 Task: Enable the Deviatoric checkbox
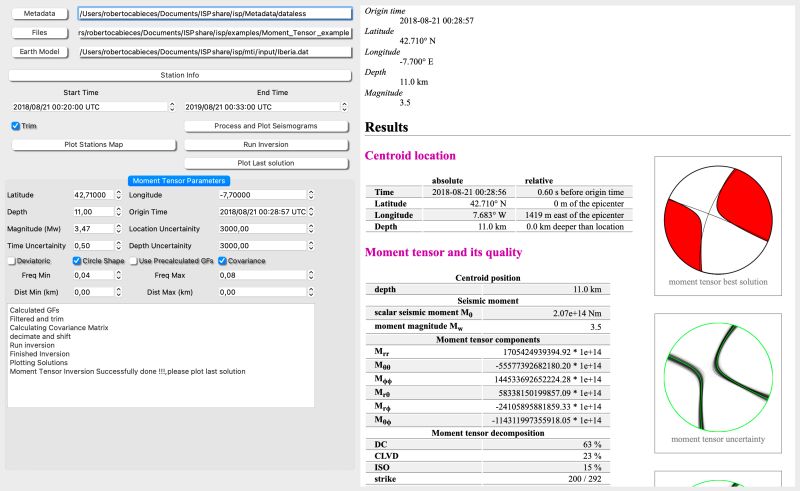coord(11,261)
